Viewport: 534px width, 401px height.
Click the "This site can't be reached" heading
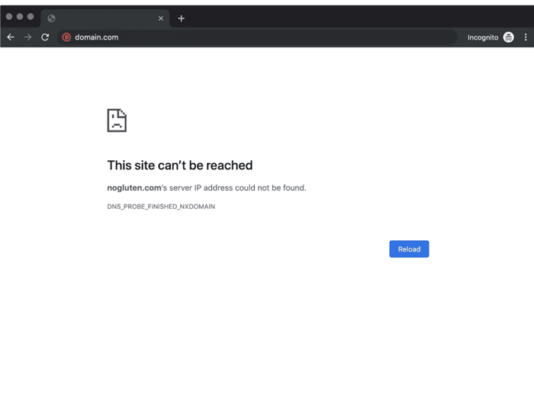point(180,165)
